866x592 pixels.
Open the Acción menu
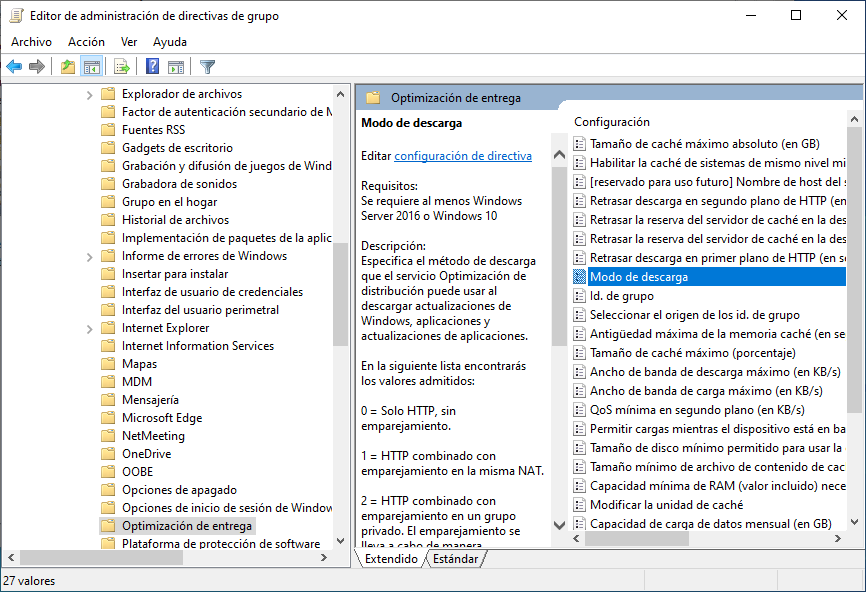[x=86, y=42]
